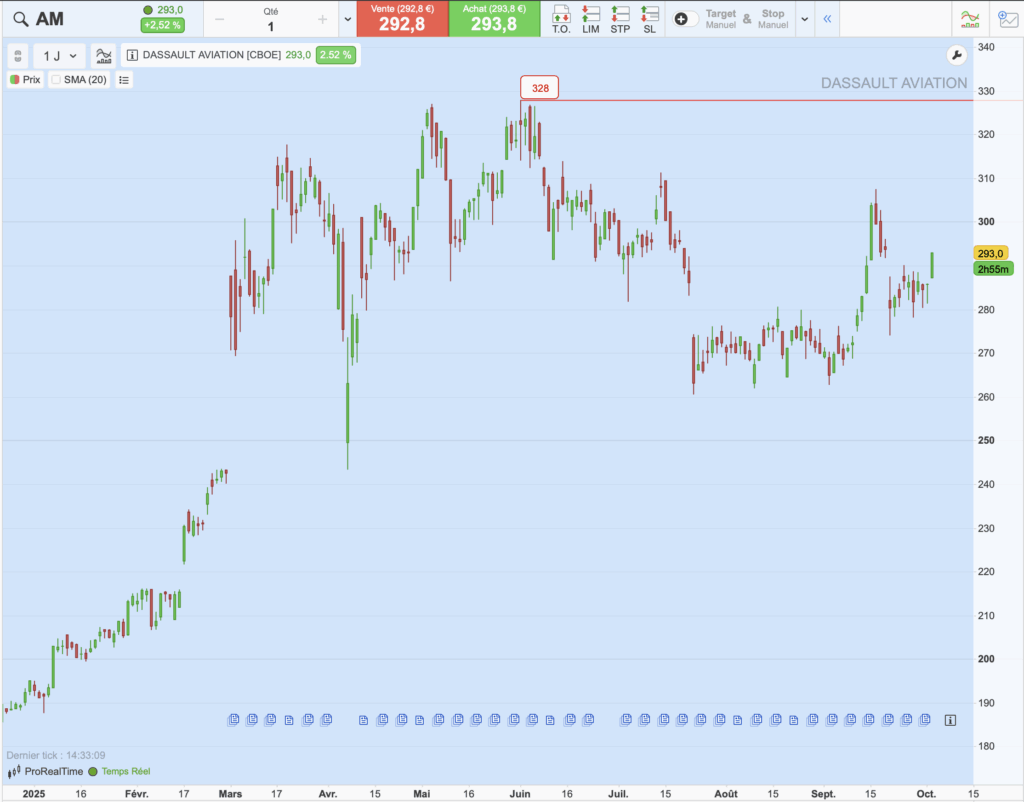Click the Prix color swatch legend

point(15,79)
